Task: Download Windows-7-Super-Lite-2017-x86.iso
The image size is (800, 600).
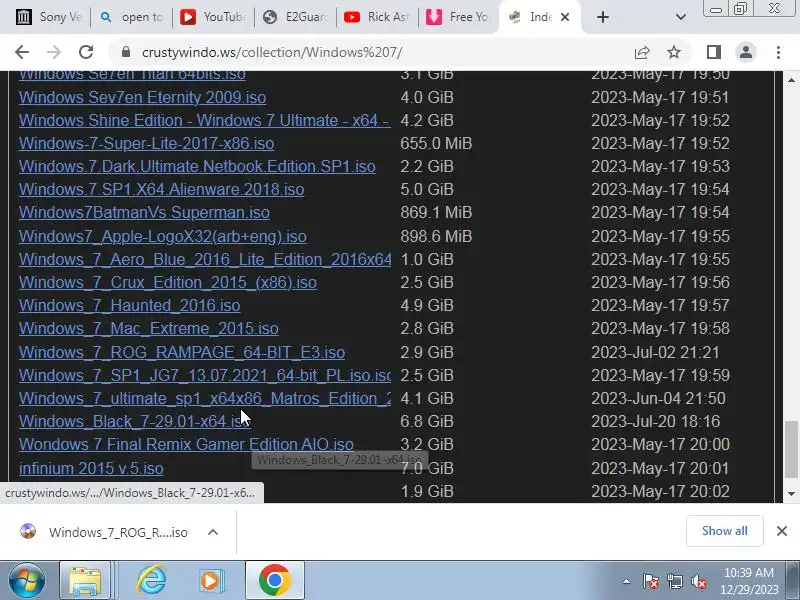Action: 146,143
